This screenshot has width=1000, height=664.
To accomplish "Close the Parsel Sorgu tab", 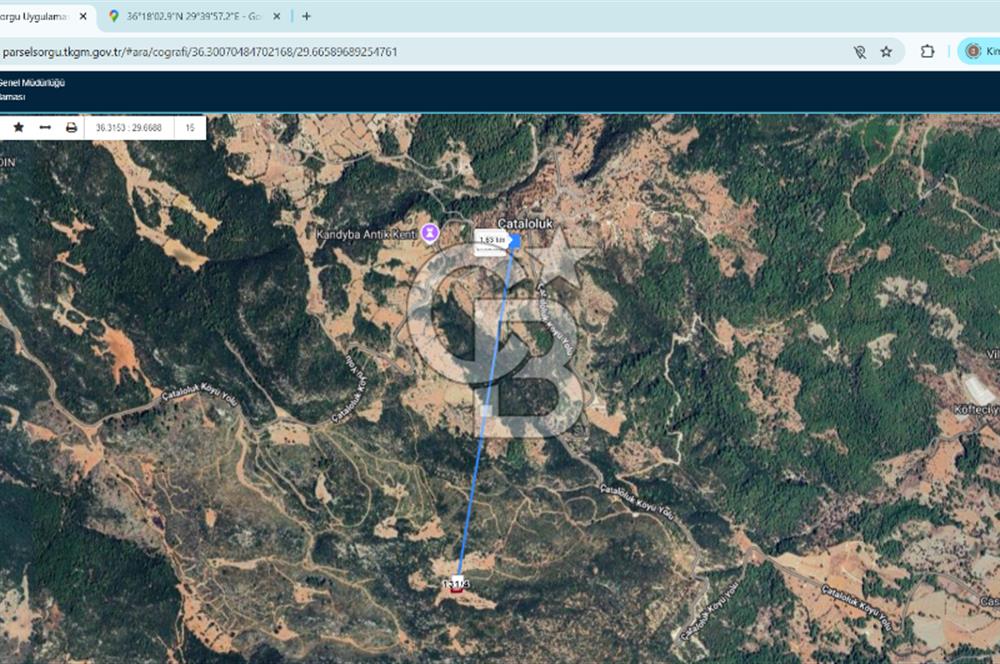I will (84, 16).
